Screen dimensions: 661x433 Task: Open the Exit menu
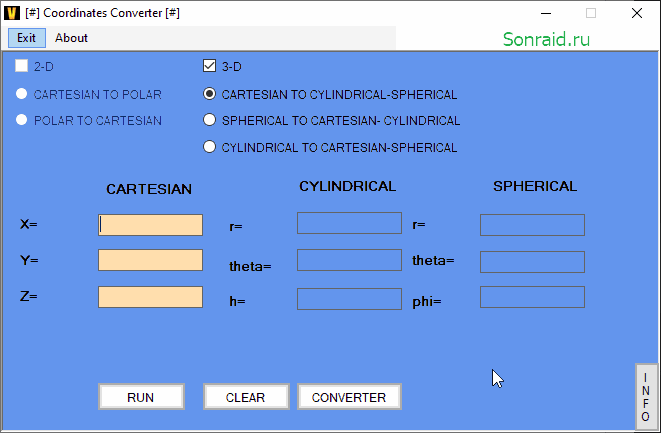[27, 38]
